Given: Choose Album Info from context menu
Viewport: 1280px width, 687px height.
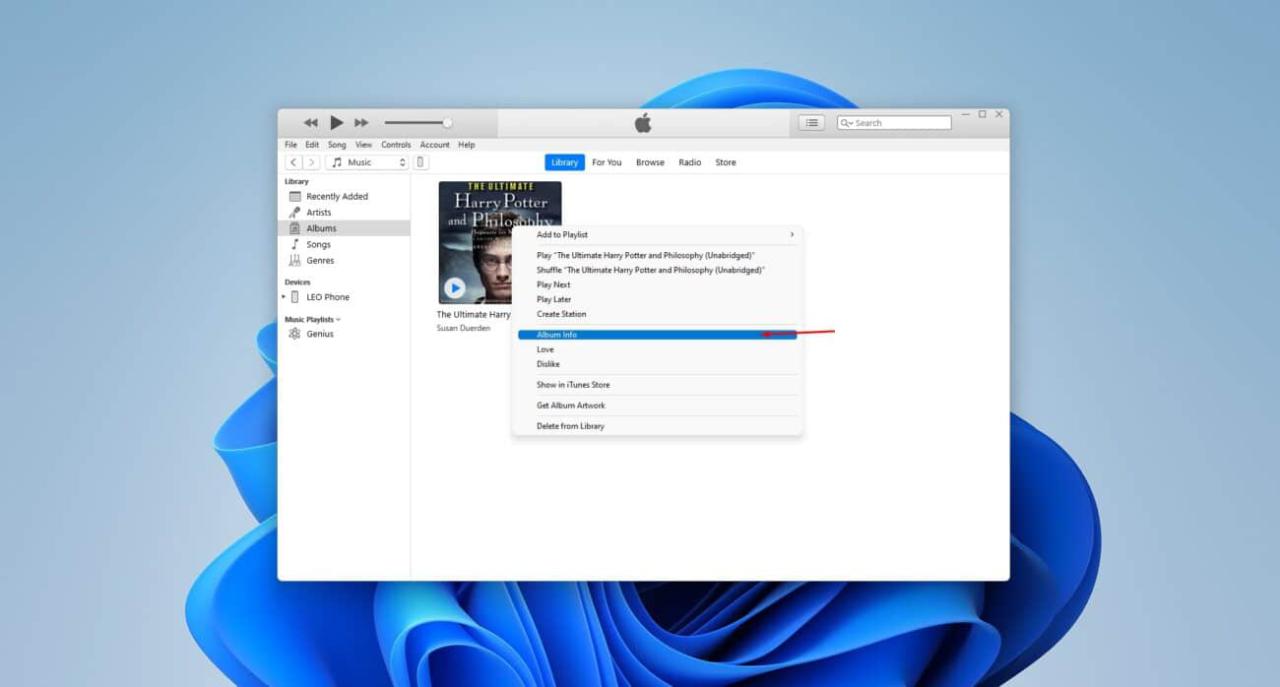Looking at the screenshot, I should click(657, 335).
